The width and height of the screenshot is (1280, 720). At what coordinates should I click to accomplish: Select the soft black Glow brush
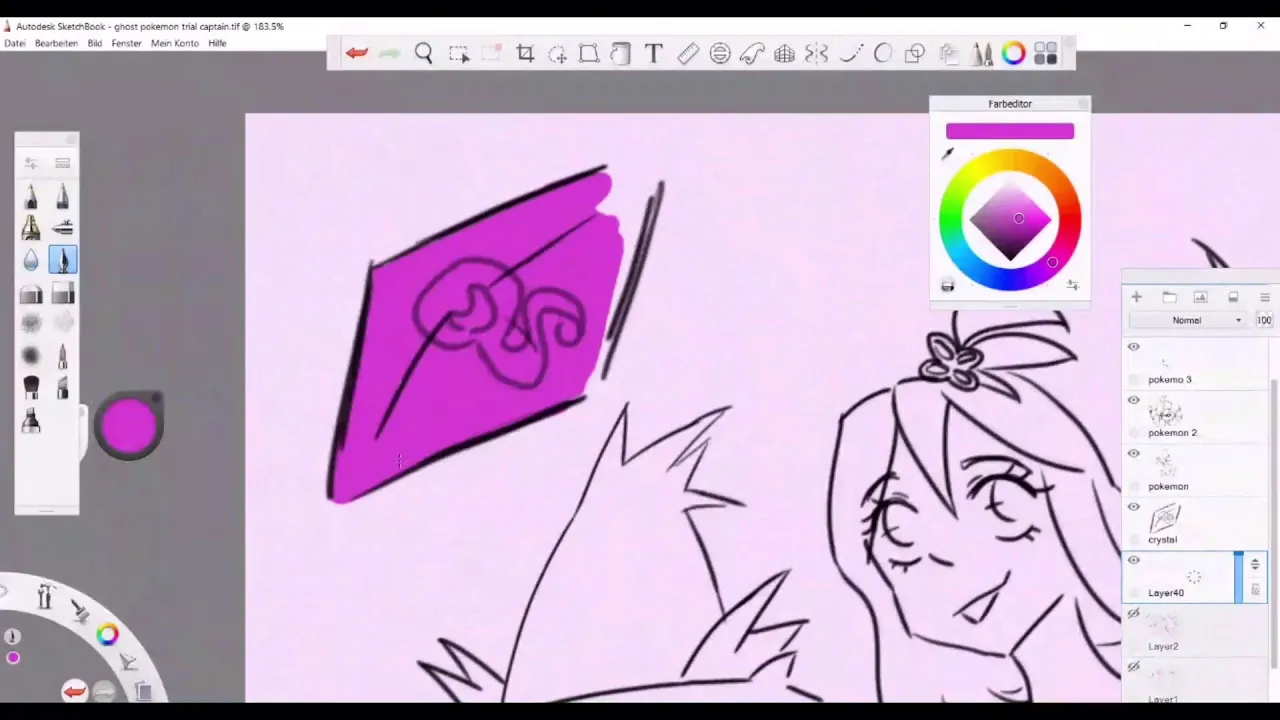(31, 356)
